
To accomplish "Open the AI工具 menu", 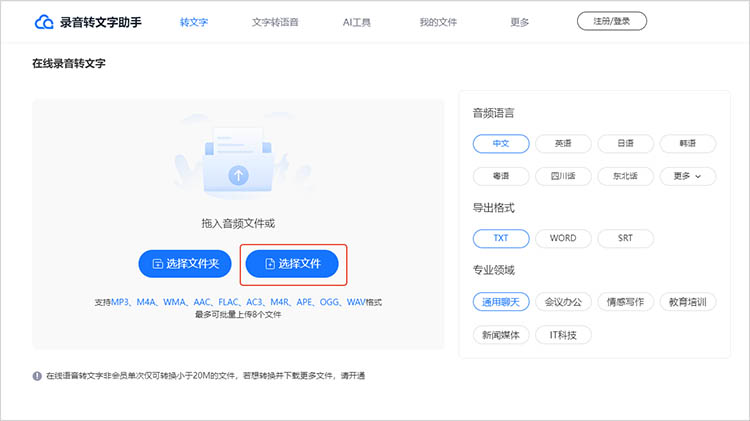I will click(x=356, y=22).
